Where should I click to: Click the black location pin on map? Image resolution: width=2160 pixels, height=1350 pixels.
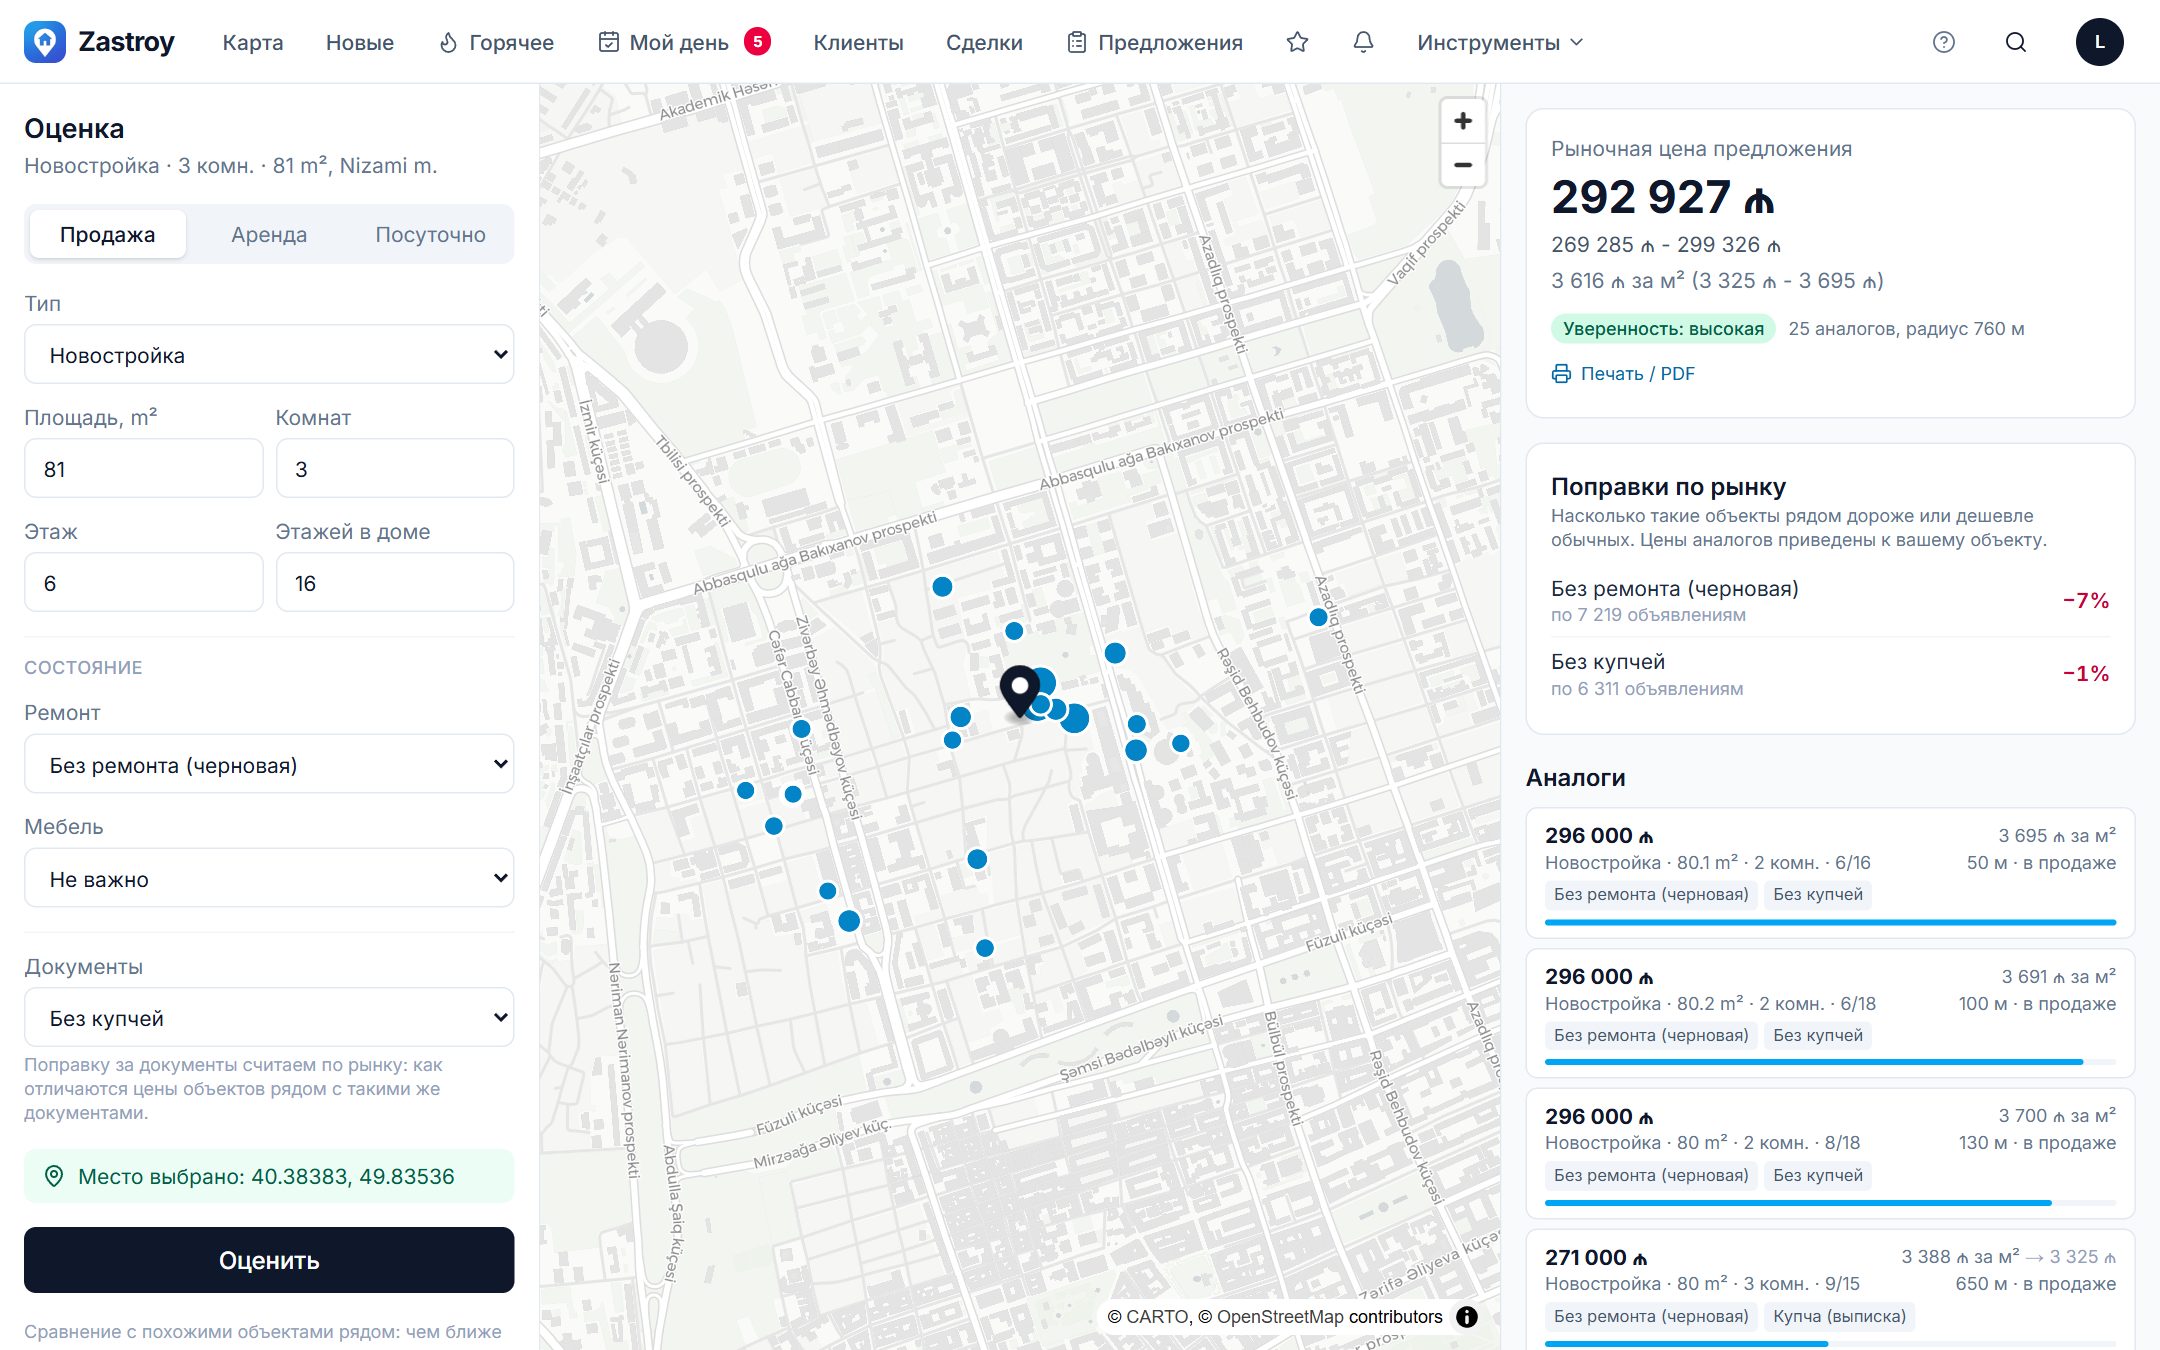[1020, 691]
